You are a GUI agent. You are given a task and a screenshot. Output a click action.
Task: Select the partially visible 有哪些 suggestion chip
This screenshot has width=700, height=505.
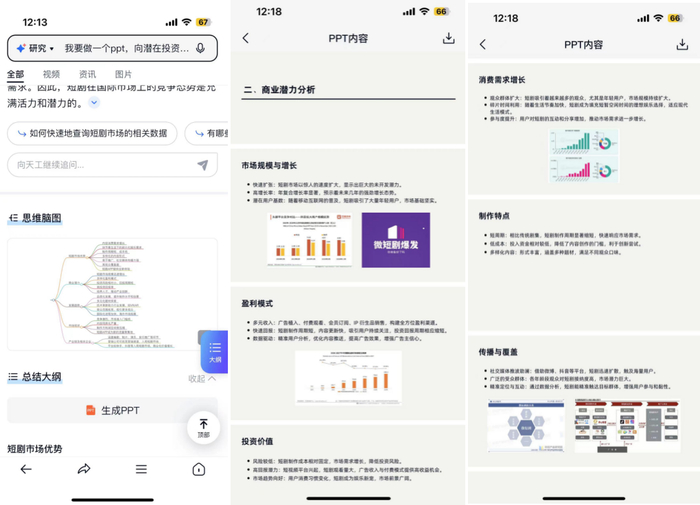pos(207,133)
